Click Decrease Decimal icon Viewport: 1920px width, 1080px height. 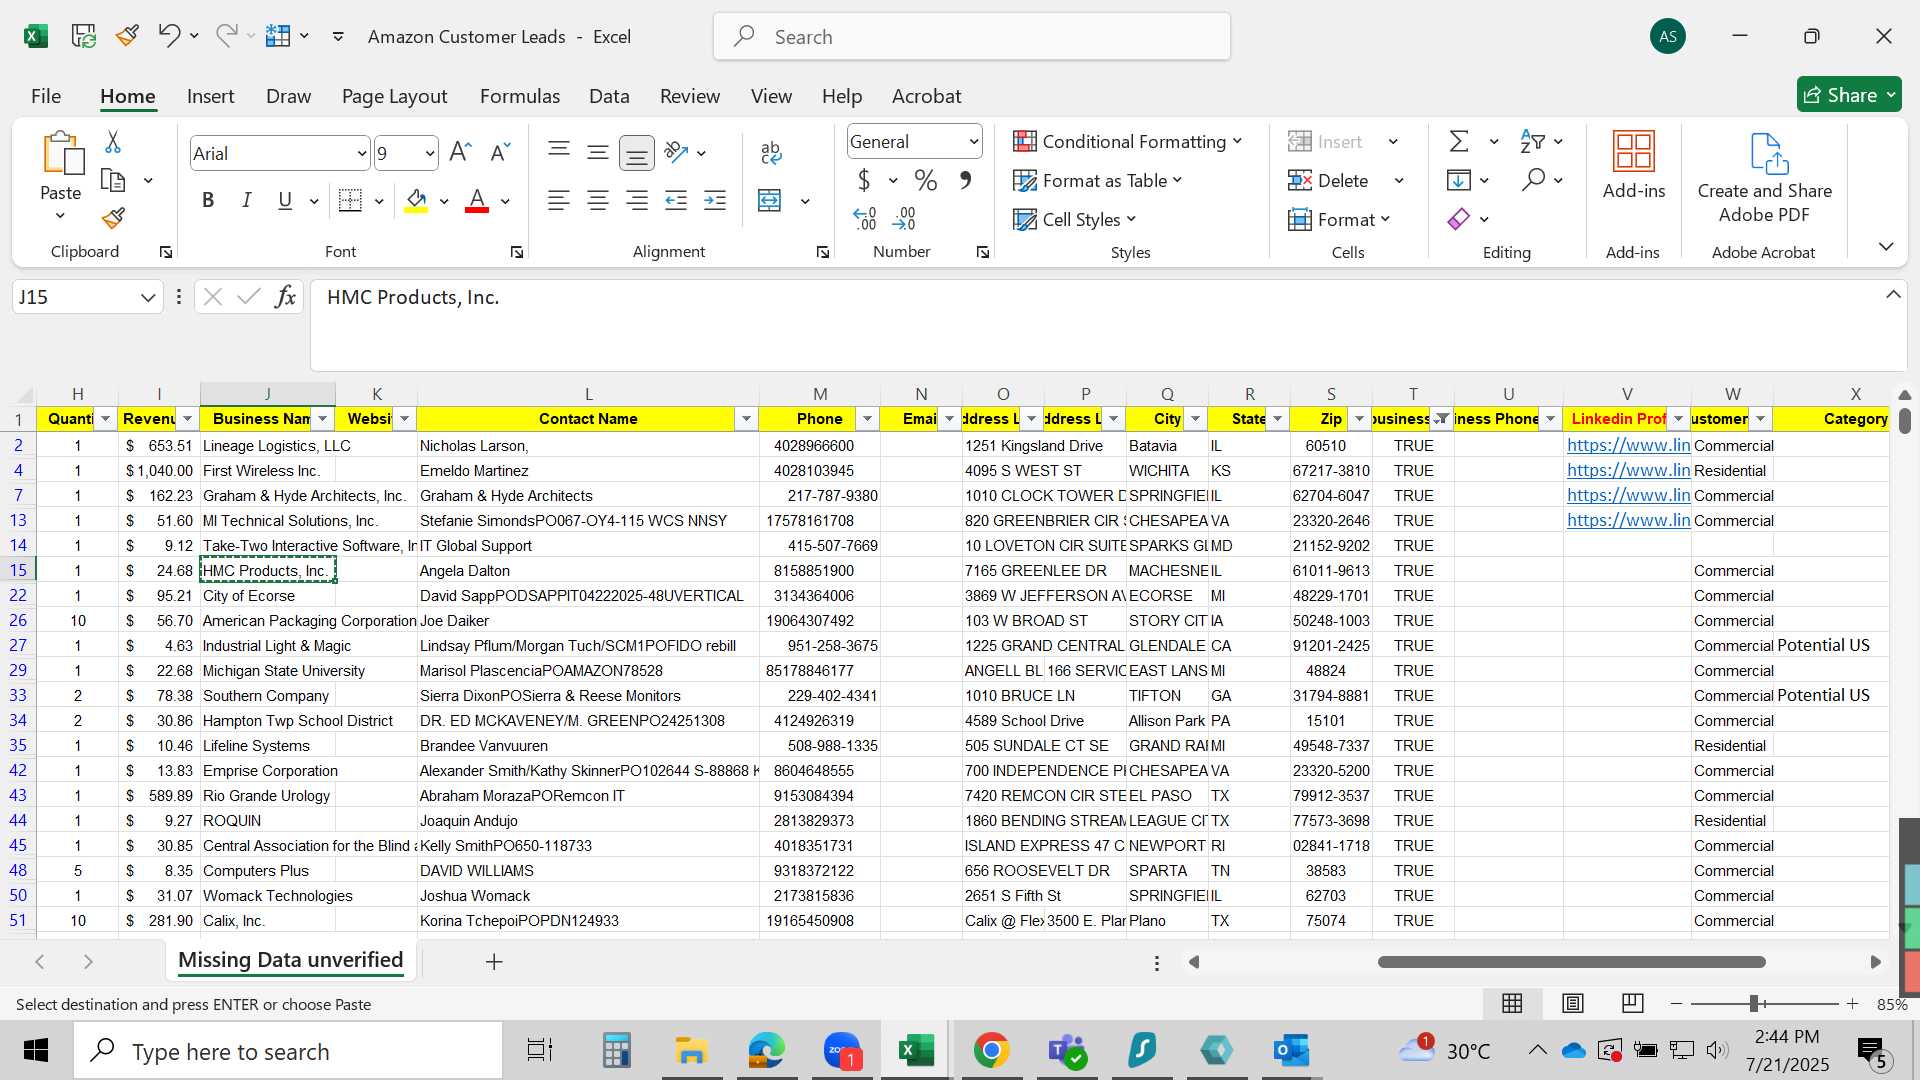click(904, 218)
